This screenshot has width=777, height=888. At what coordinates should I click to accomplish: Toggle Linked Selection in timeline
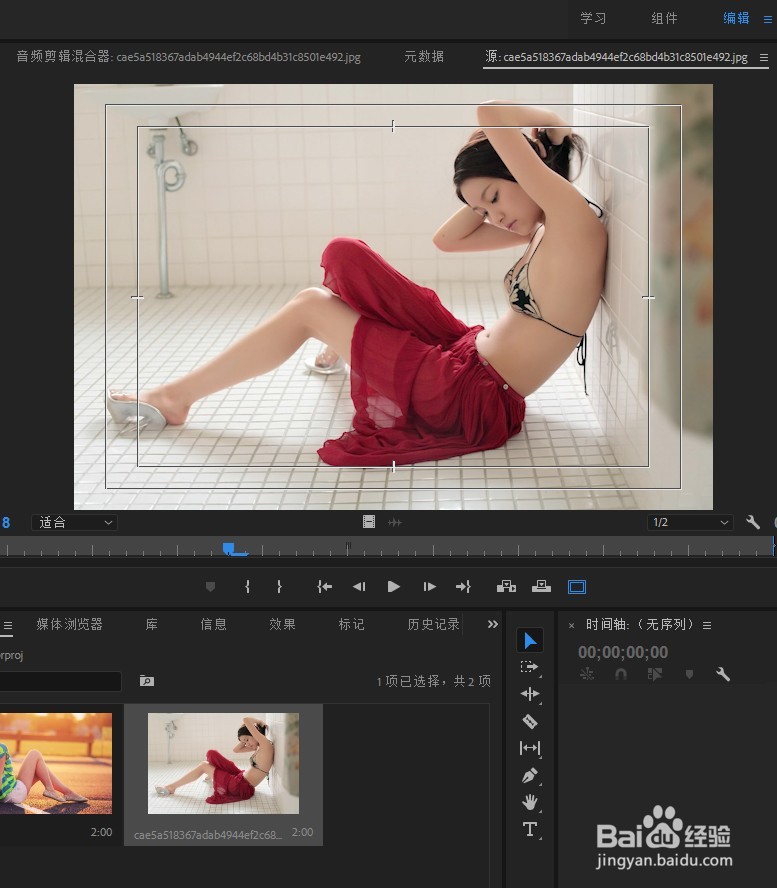pos(655,674)
